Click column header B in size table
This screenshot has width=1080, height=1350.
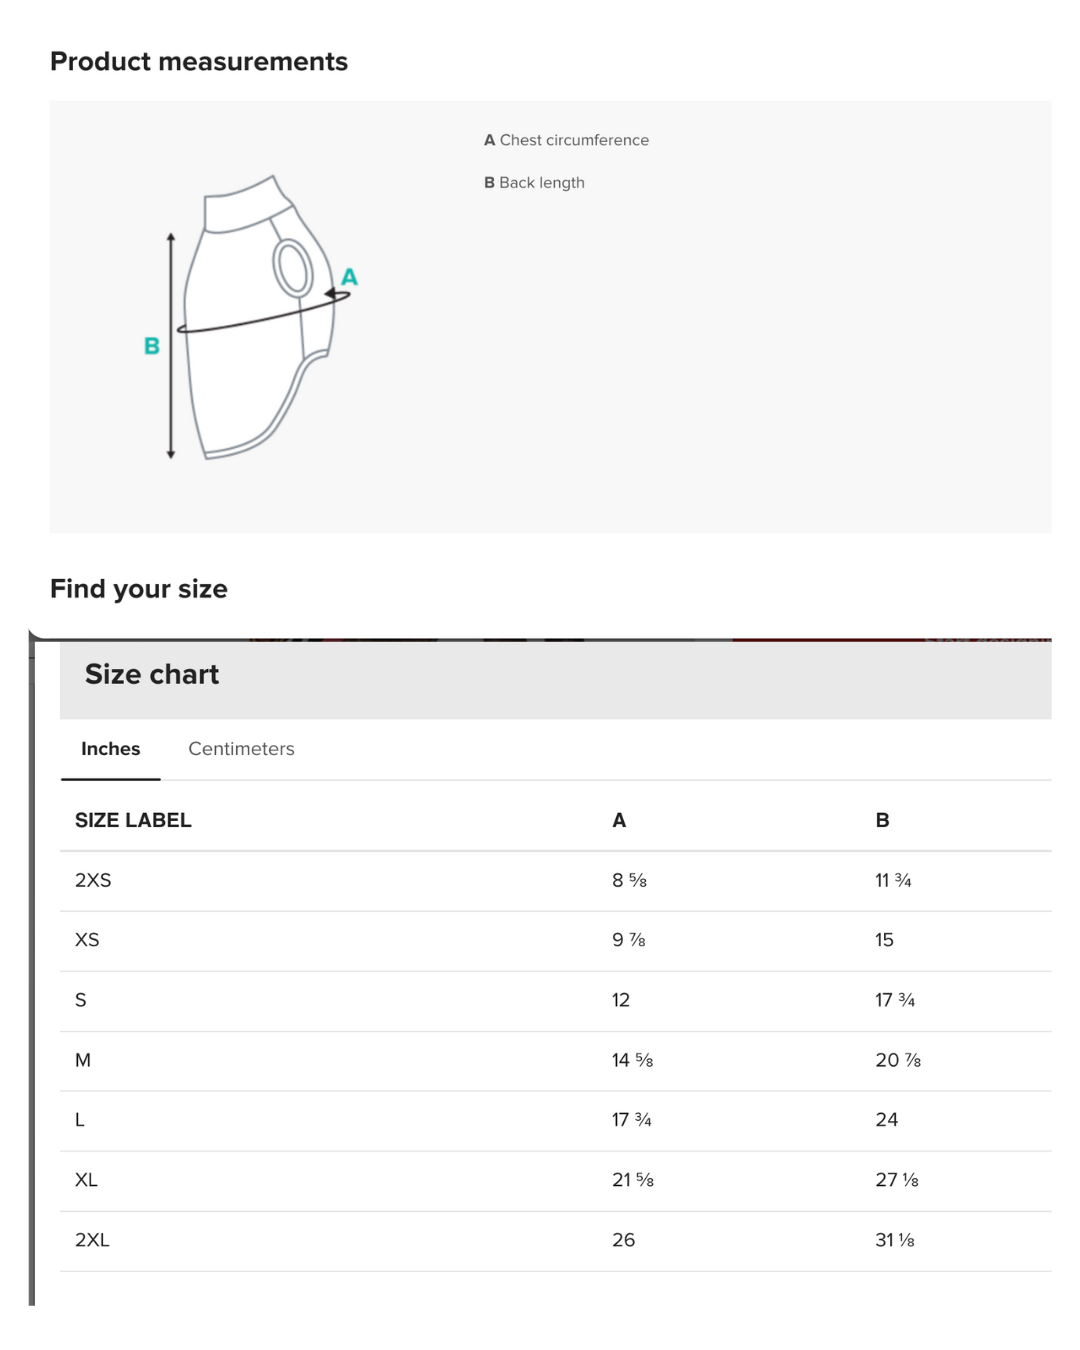pos(882,820)
